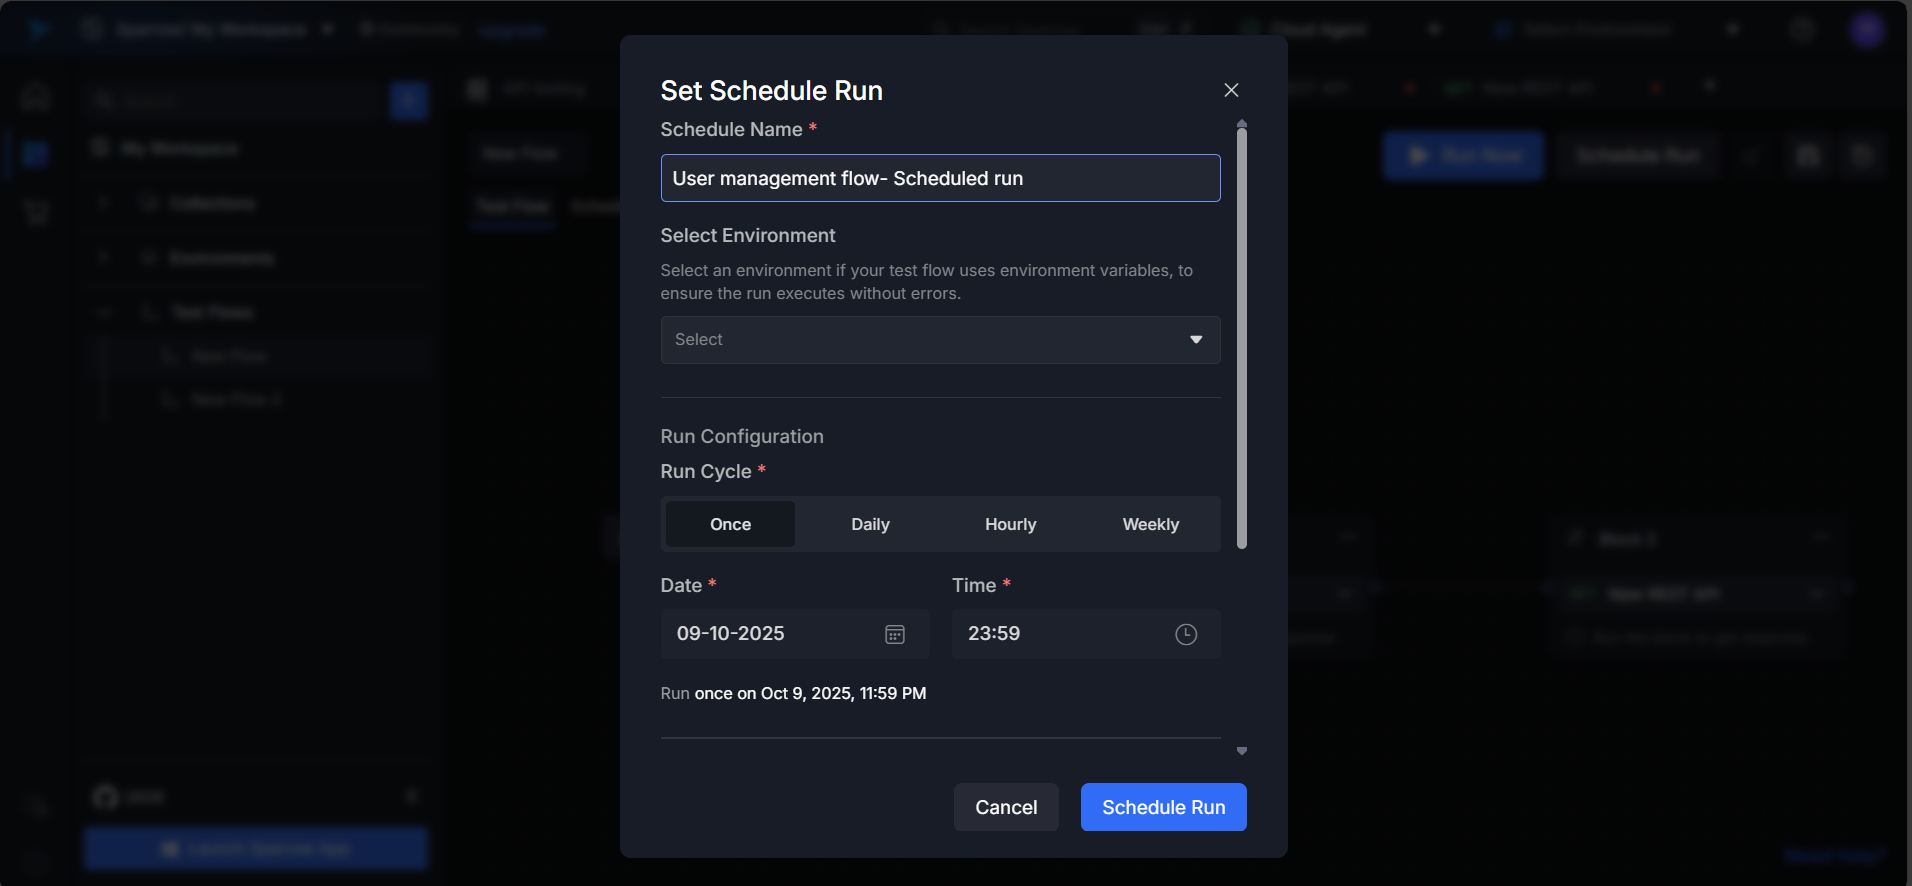Viewport: 1912px width, 886px height.
Task: Confirm with the blue Schedule Run button
Action: pyautogui.click(x=1163, y=807)
